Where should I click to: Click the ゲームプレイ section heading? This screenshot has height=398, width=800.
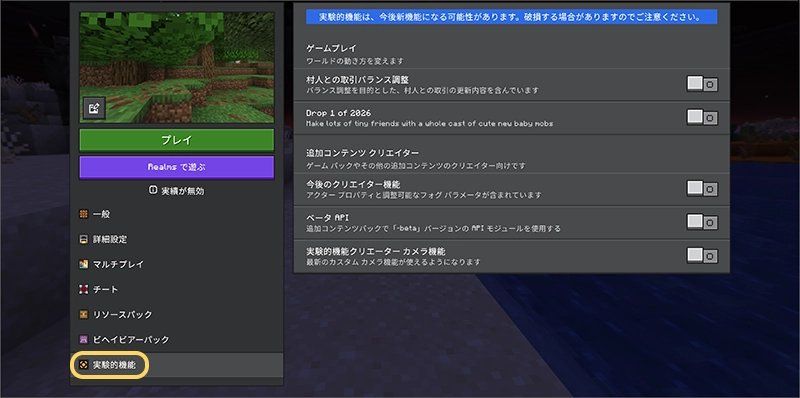coord(331,48)
